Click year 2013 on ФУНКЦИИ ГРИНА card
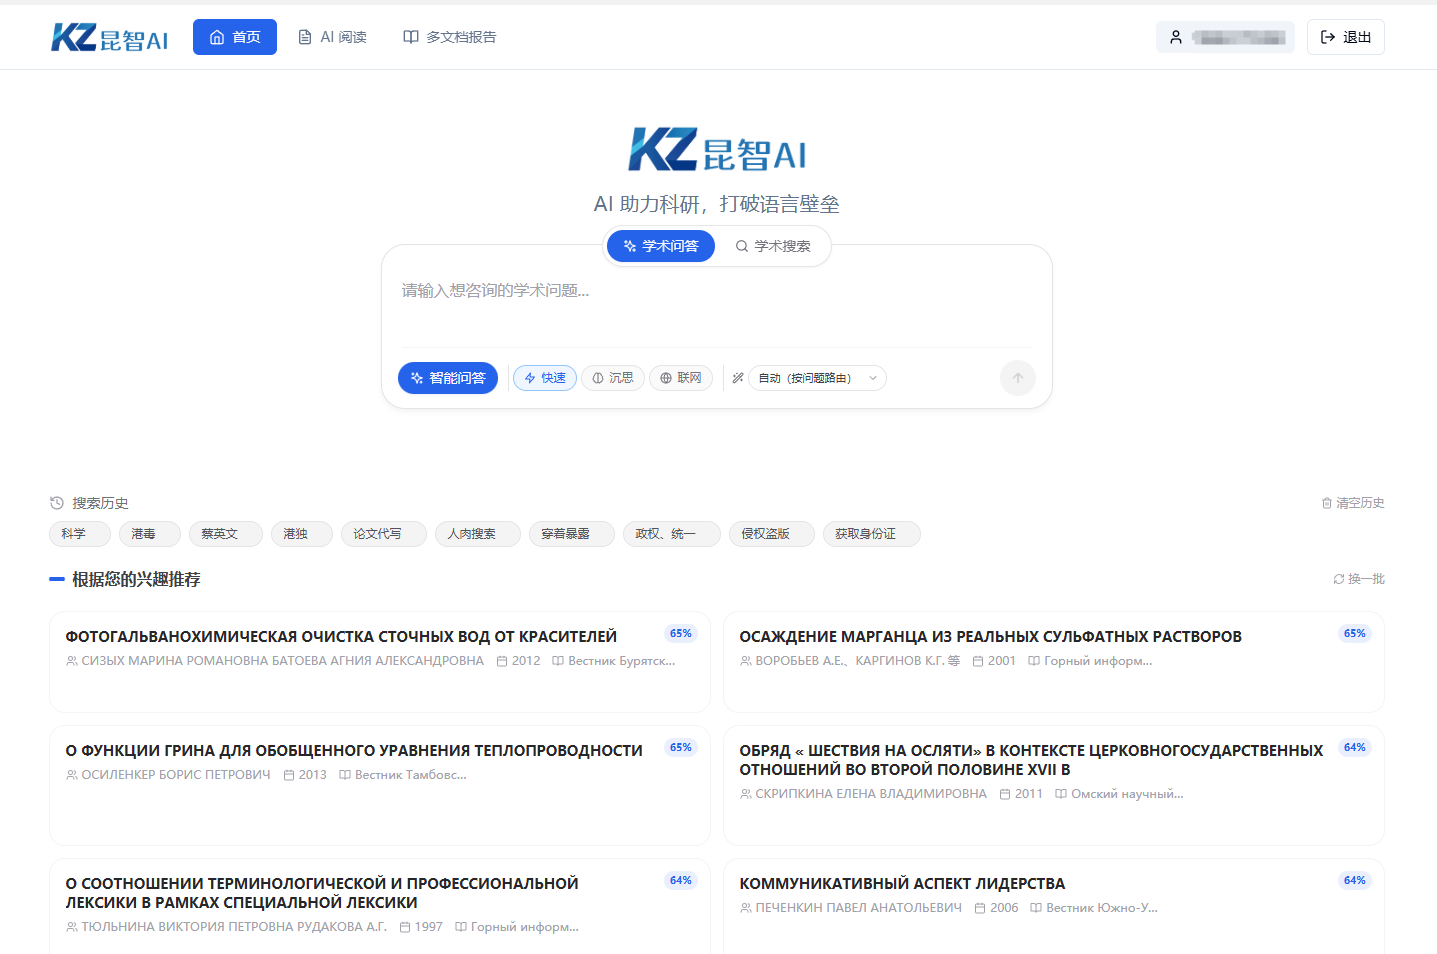 point(313,775)
